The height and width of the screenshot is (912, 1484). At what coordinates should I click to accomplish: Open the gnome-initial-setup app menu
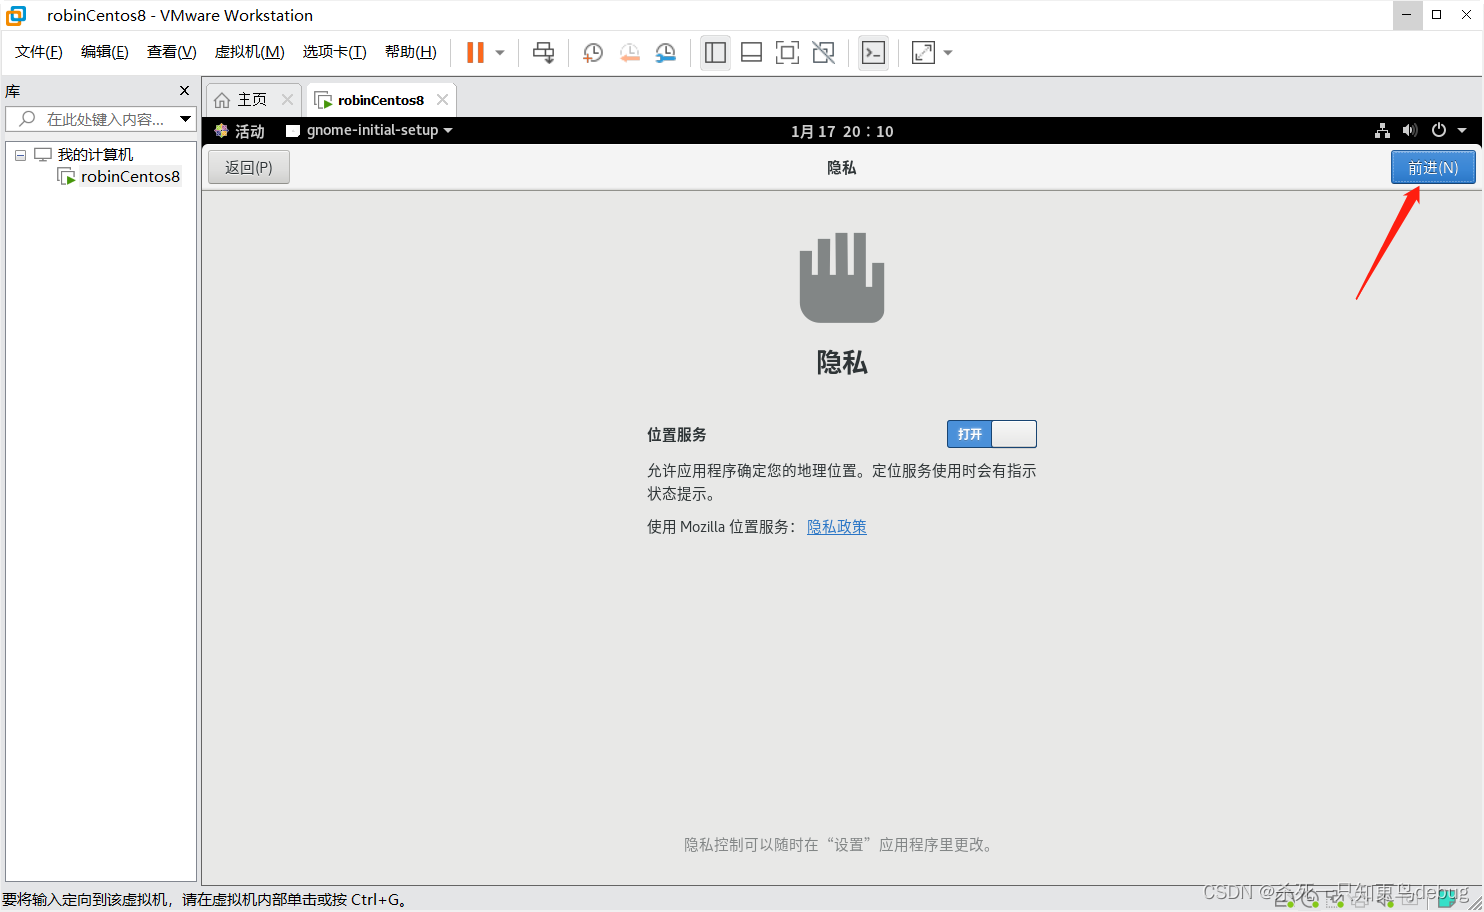click(x=370, y=131)
